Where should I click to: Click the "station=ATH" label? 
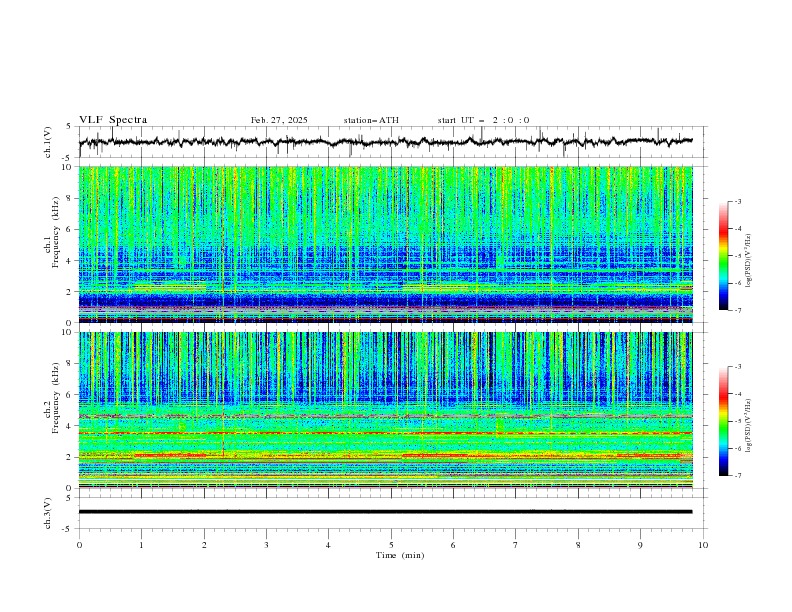pos(371,120)
